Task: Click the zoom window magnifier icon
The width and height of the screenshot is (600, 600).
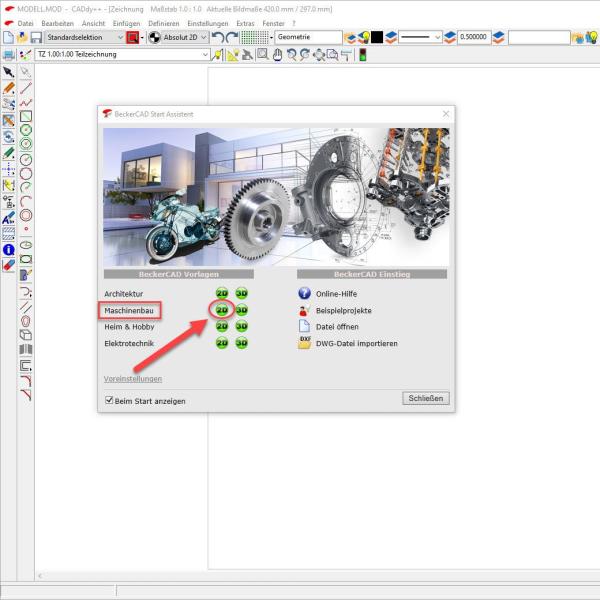Action: (x=262, y=55)
